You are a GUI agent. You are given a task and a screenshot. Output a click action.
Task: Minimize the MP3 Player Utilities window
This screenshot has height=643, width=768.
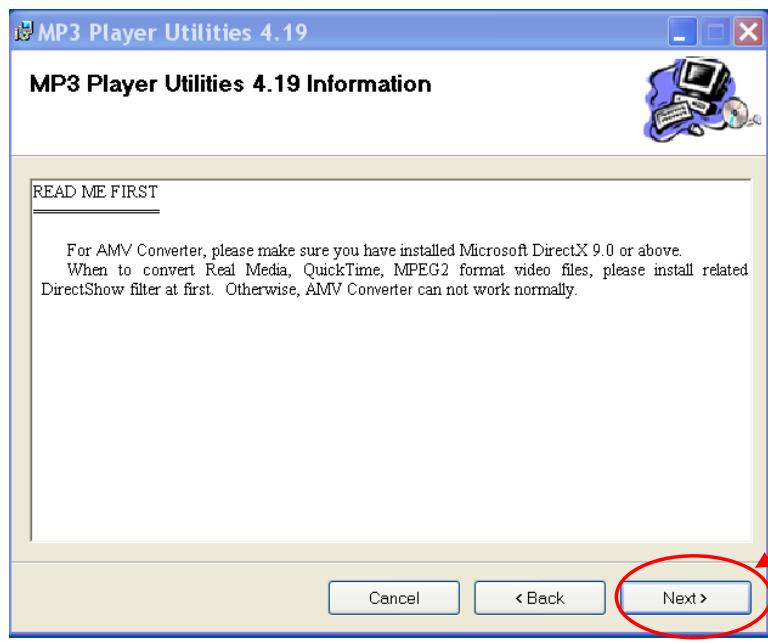tap(682, 32)
